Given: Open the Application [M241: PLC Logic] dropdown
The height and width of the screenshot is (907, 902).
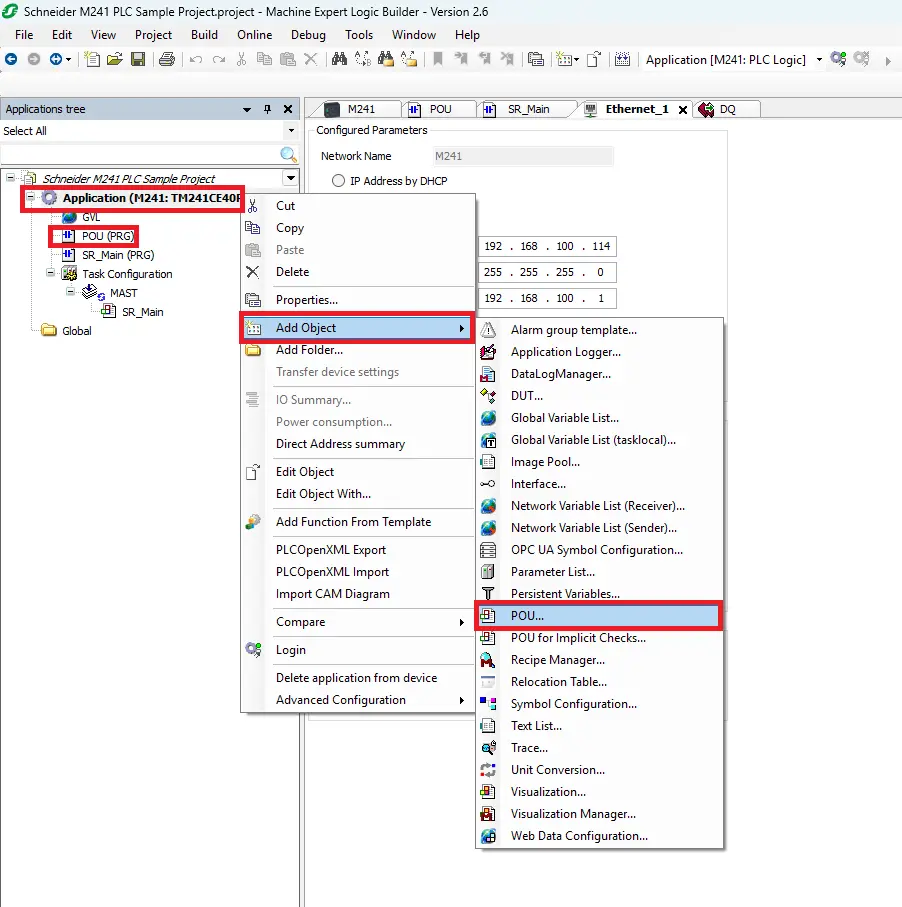Looking at the screenshot, I should (819, 60).
